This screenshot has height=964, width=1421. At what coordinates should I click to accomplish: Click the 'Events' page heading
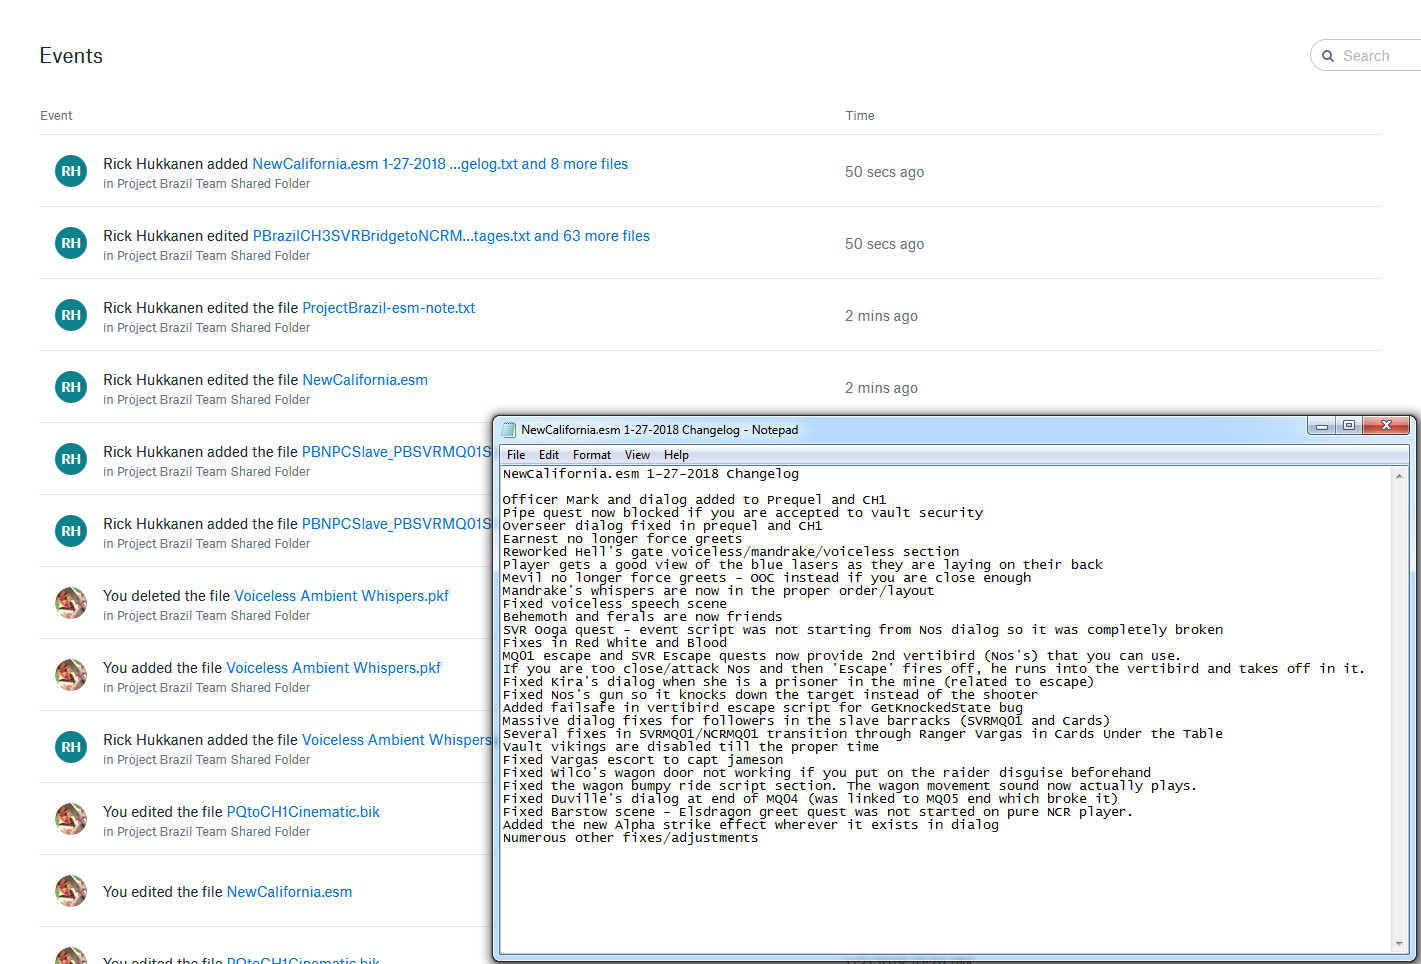[71, 56]
